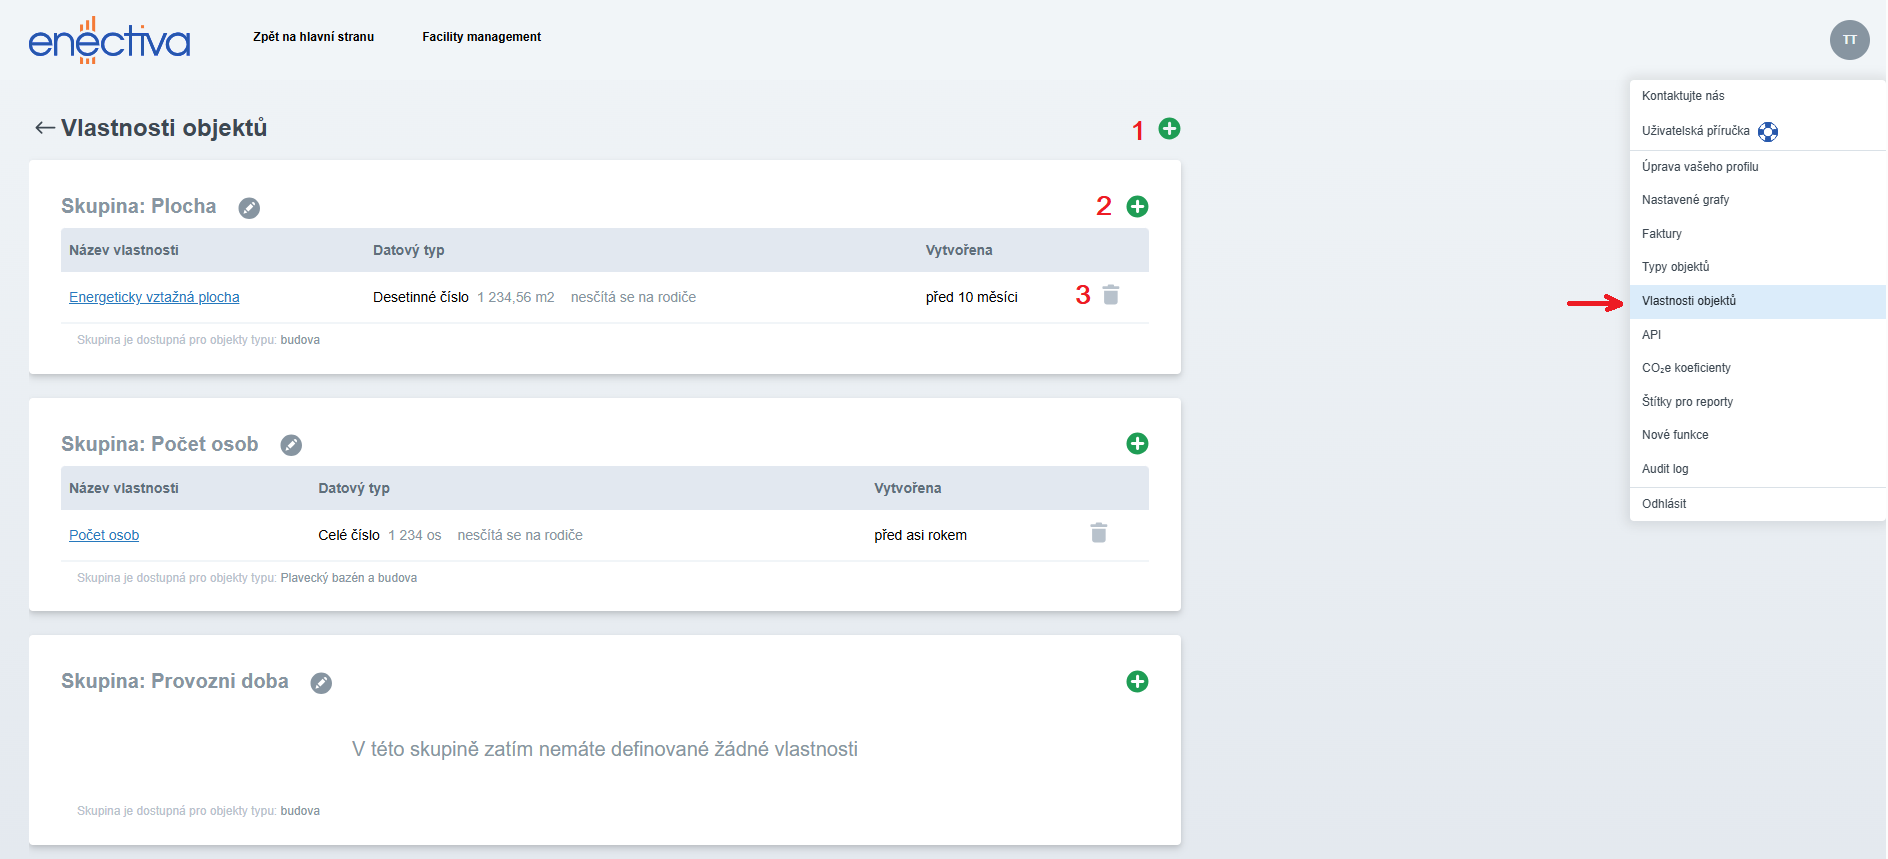Screen dimensions: 1888x859
Task: Choose CO₂e koeficienty in the user menu
Action: (x=1686, y=368)
